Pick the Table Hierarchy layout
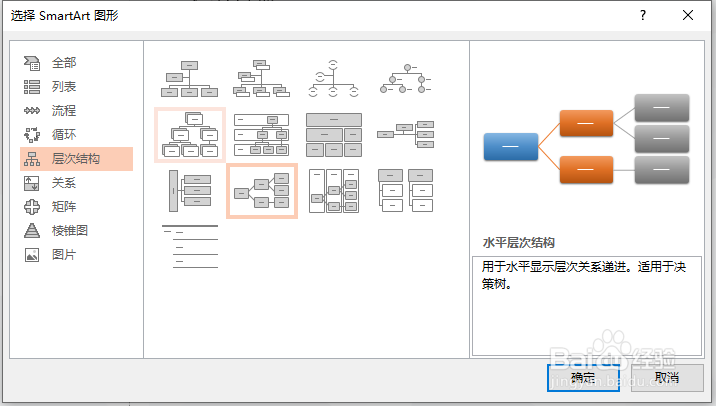Image resolution: width=716 pixels, height=406 pixels. 334,135
